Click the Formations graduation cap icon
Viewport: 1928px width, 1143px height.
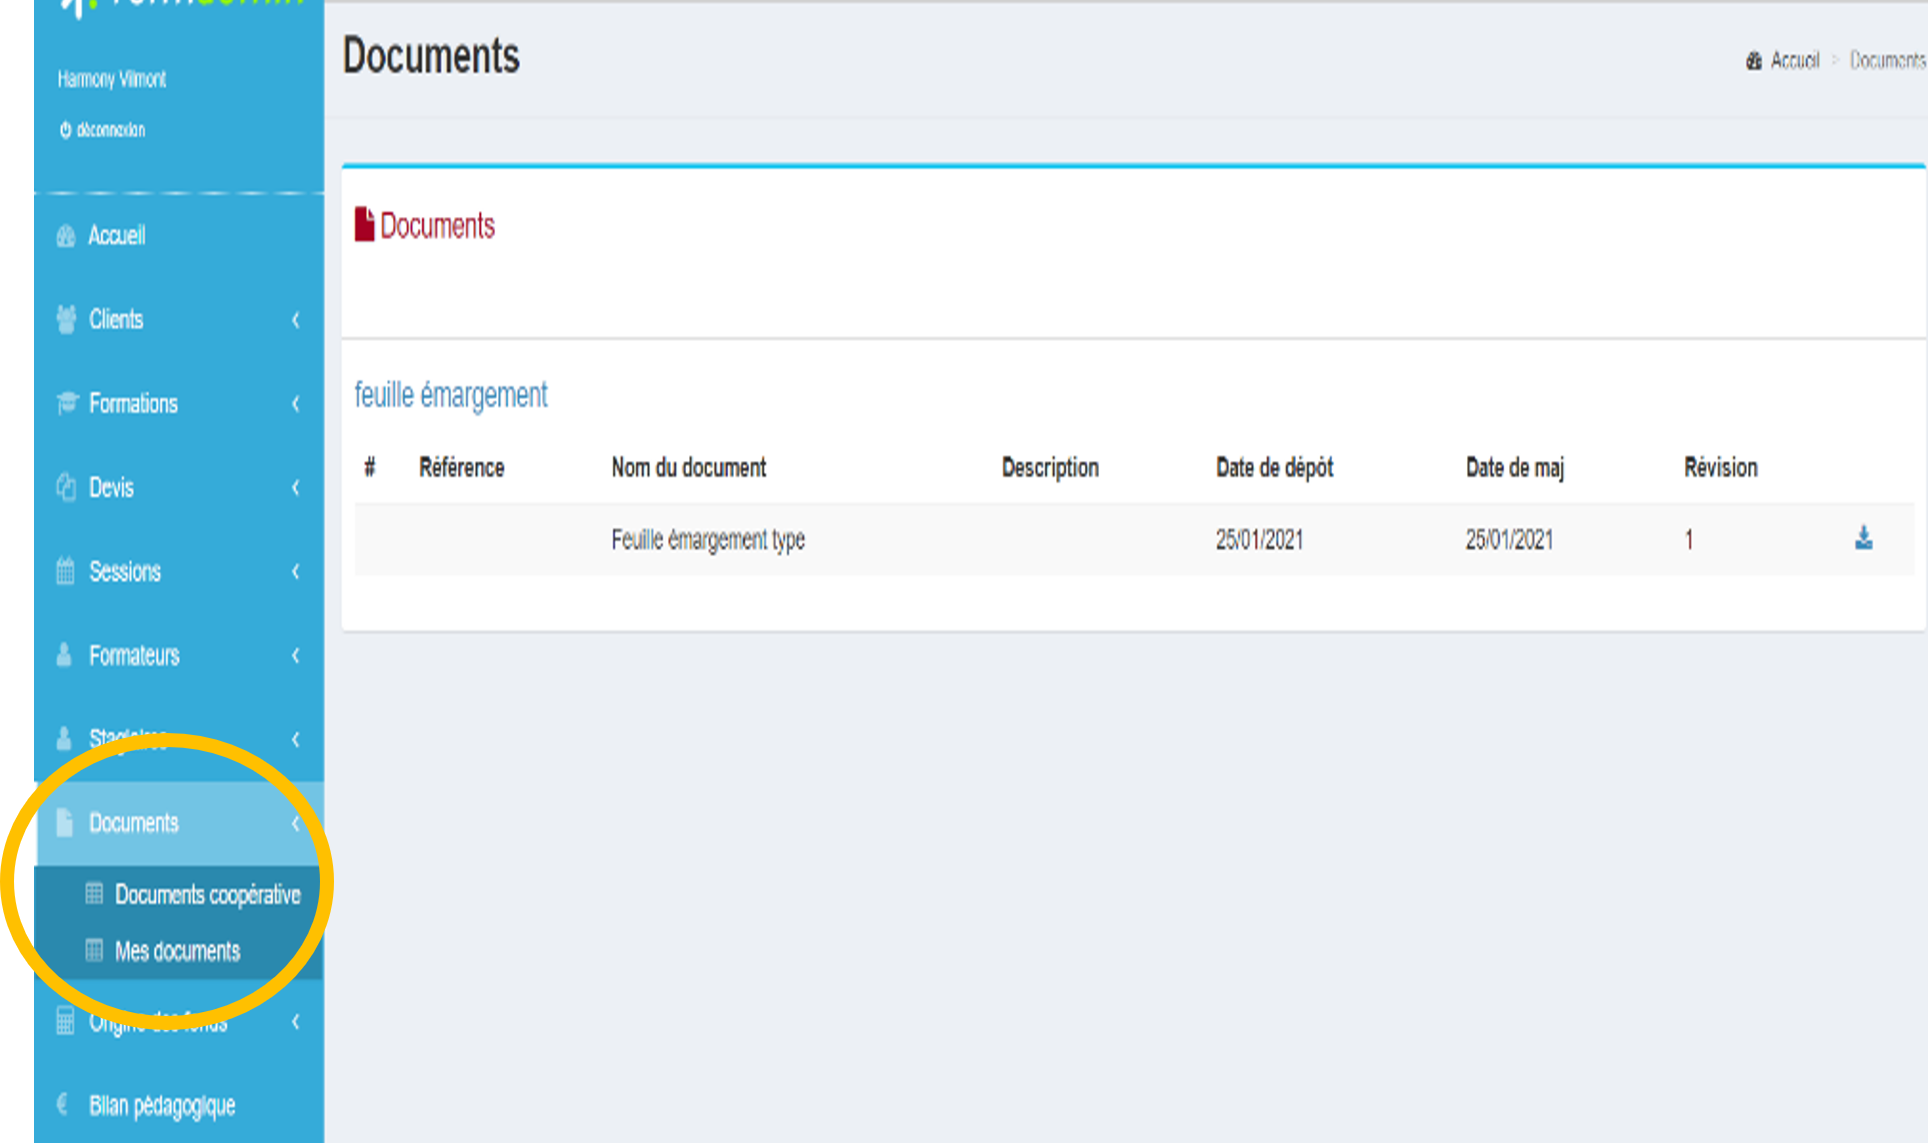point(66,403)
